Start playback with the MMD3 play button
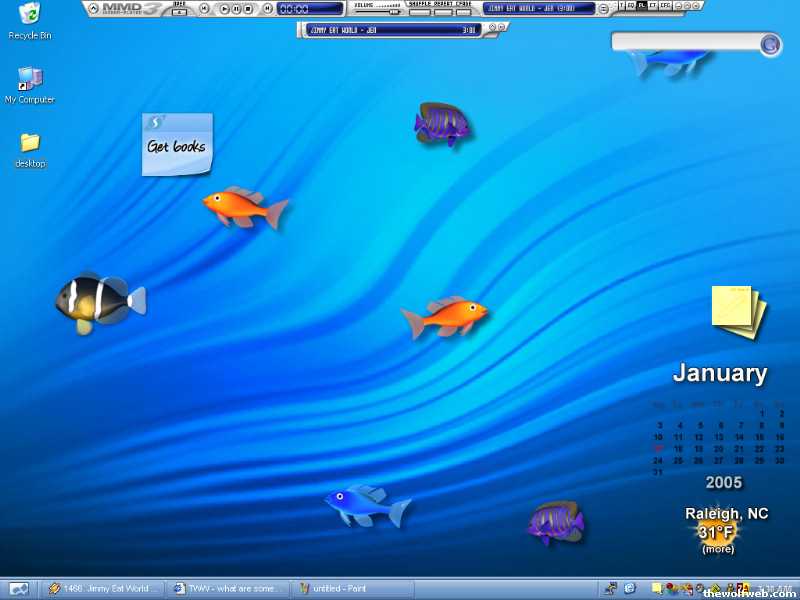 pyautogui.click(x=224, y=9)
